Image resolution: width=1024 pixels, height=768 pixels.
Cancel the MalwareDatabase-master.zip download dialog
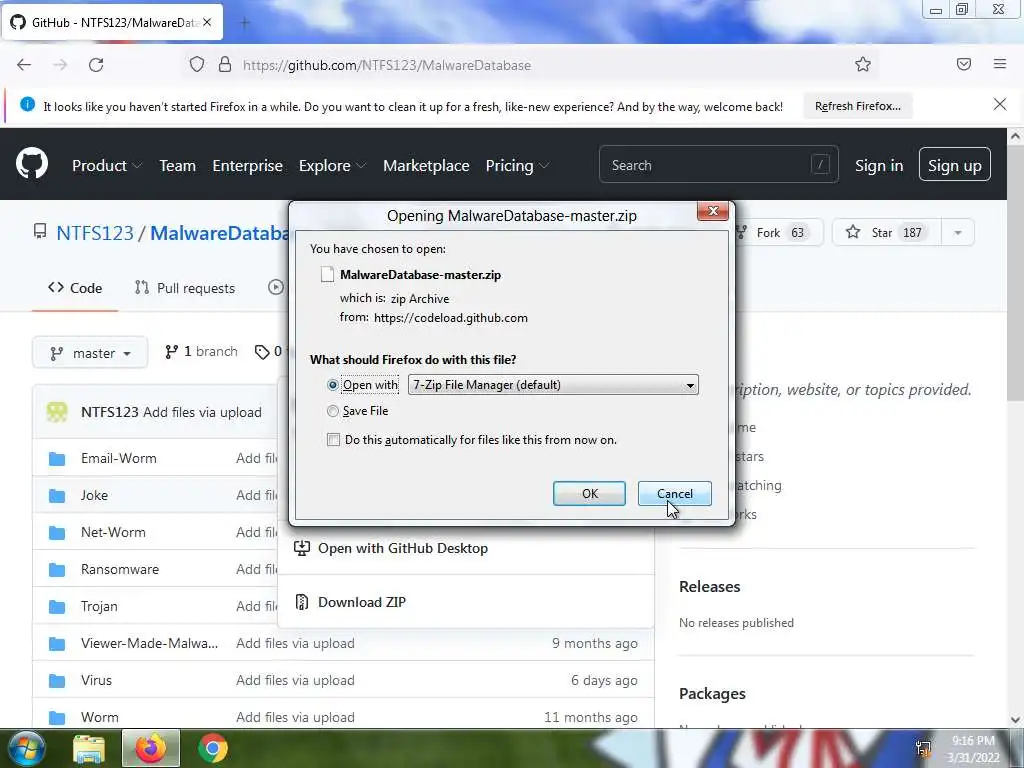pyautogui.click(x=675, y=494)
